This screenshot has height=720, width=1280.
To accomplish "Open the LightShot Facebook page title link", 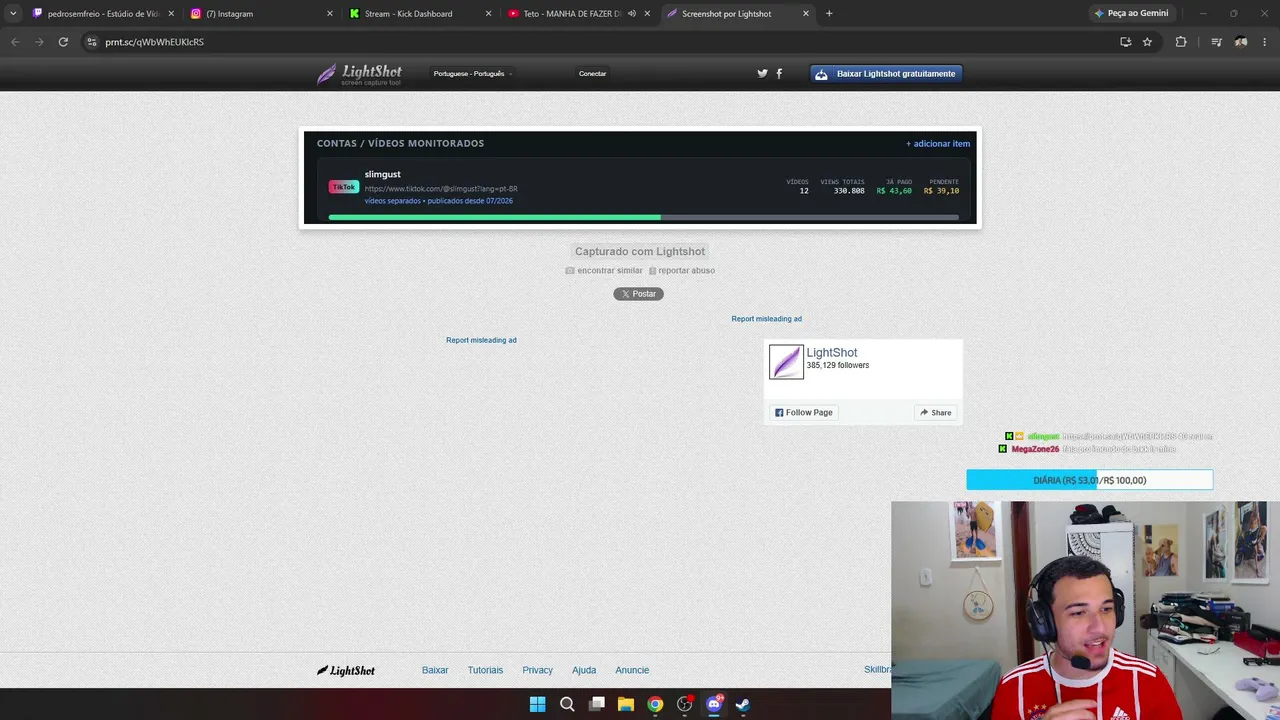I will click(x=832, y=353).
